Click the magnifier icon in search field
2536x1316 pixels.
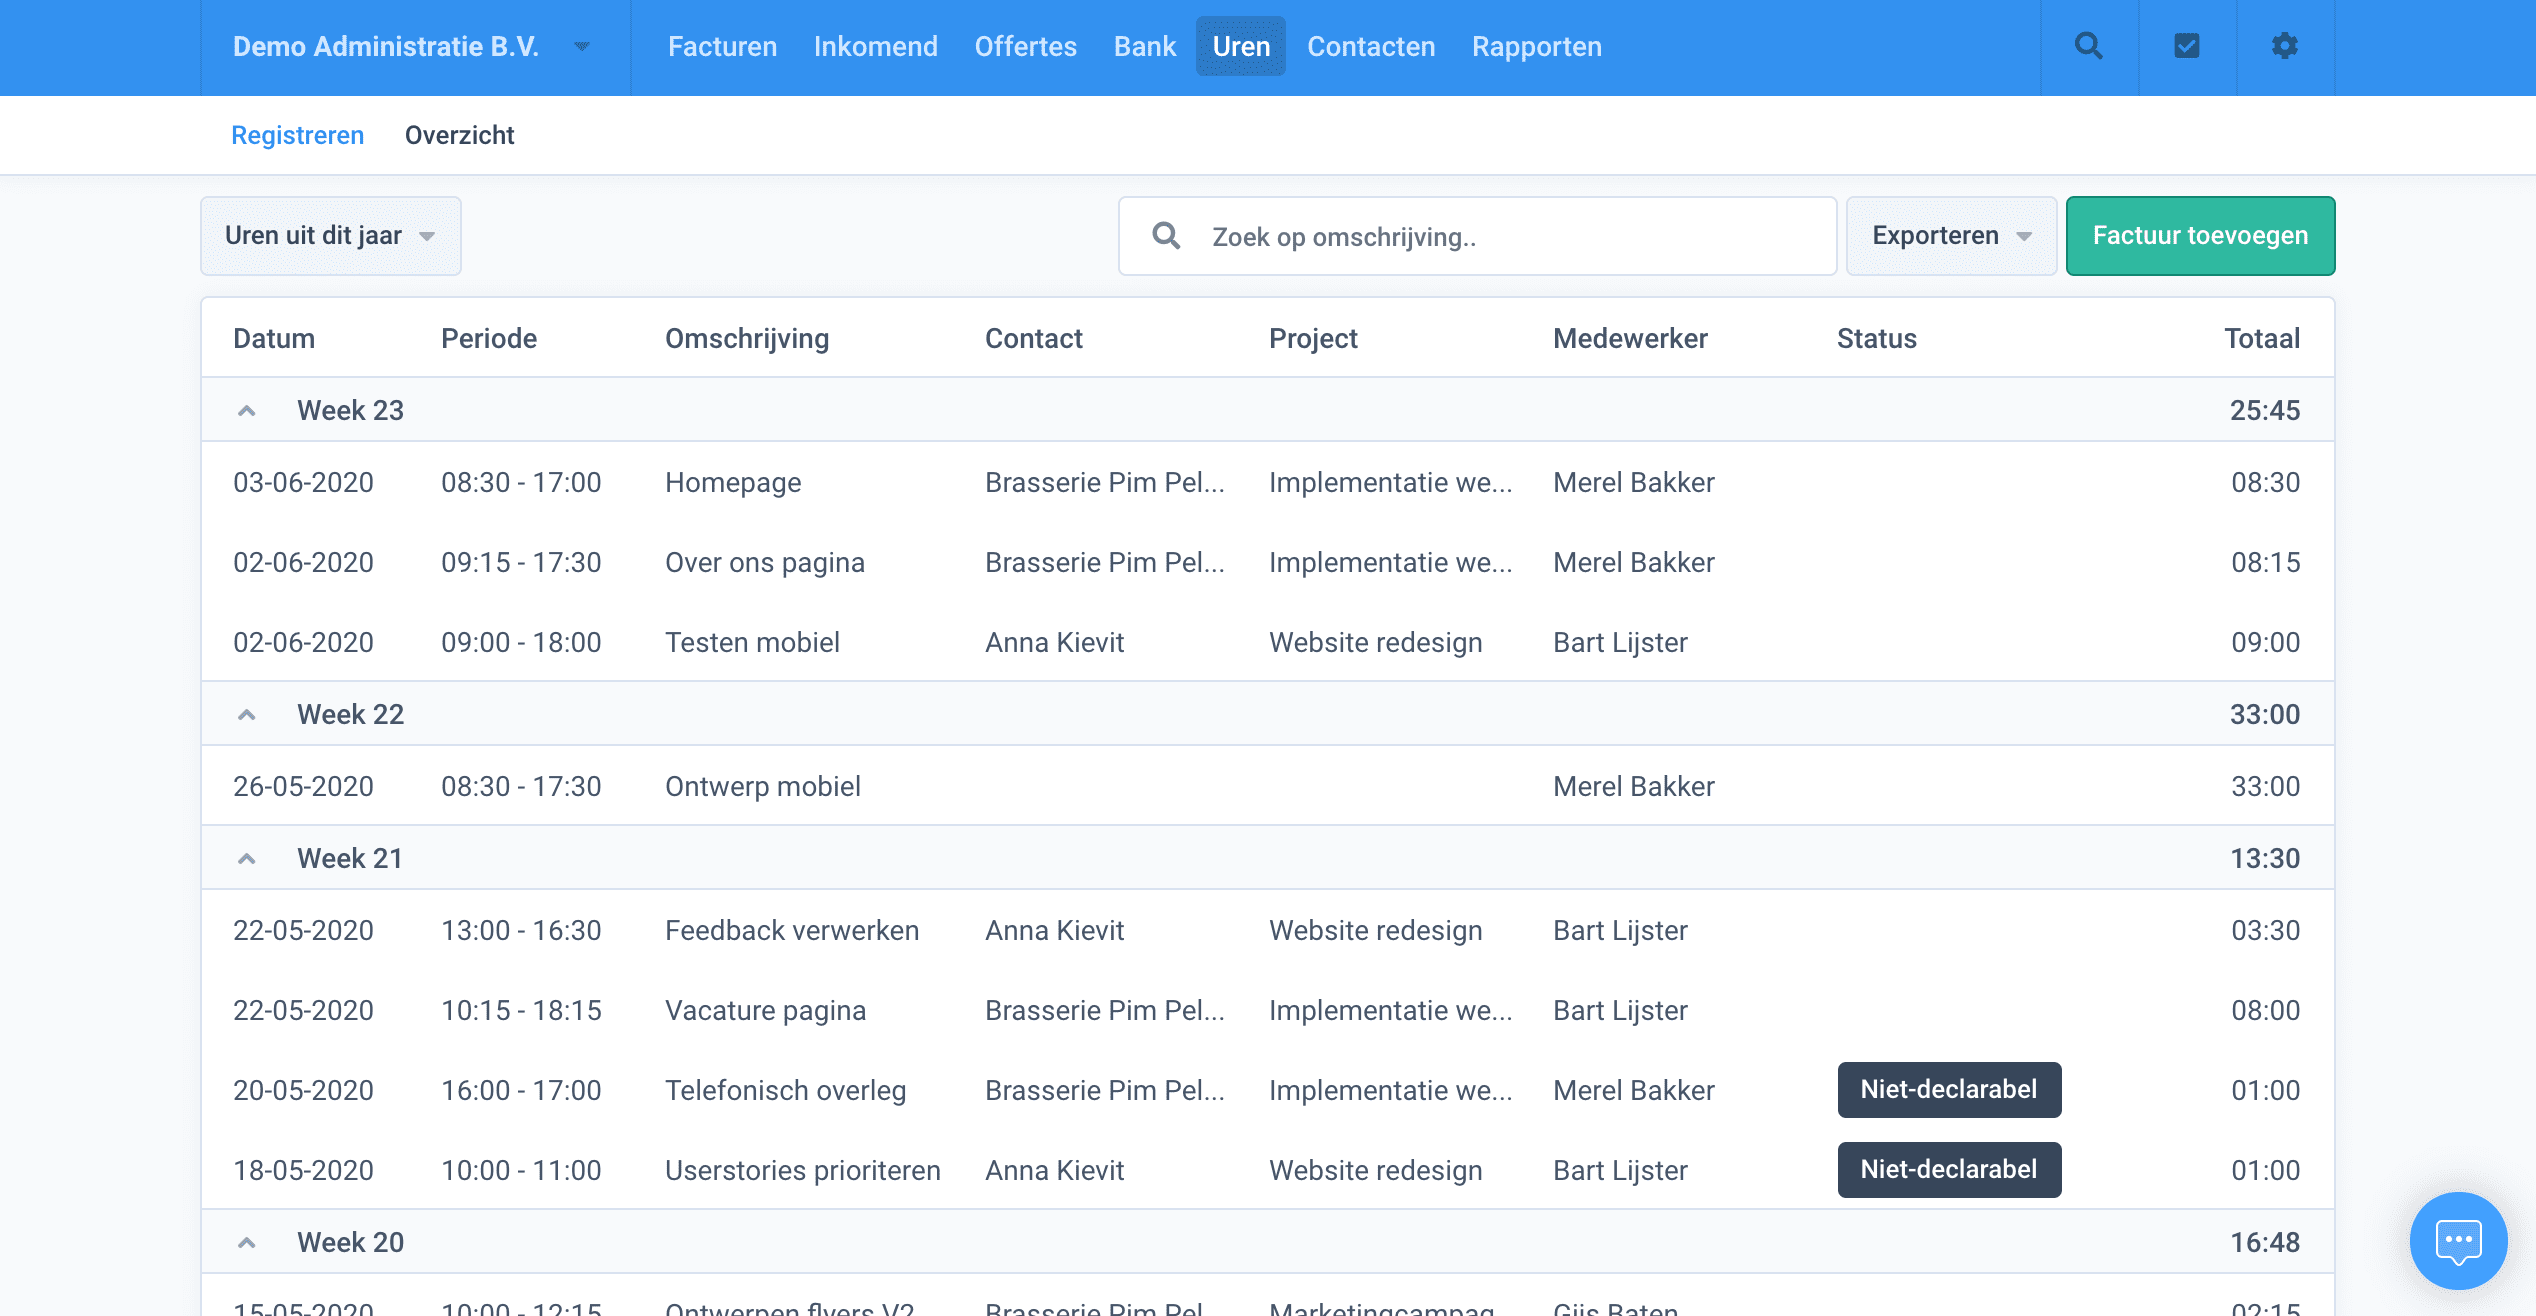(x=1166, y=236)
